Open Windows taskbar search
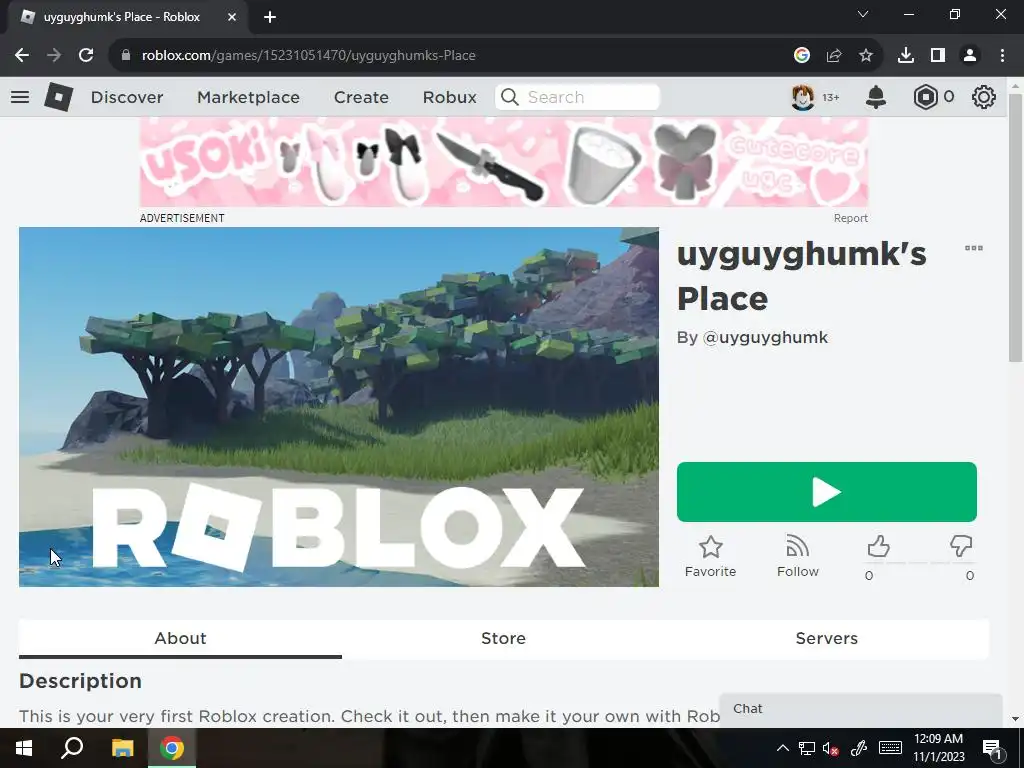The height and width of the screenshot is (768, 1024). coord(72,748)
